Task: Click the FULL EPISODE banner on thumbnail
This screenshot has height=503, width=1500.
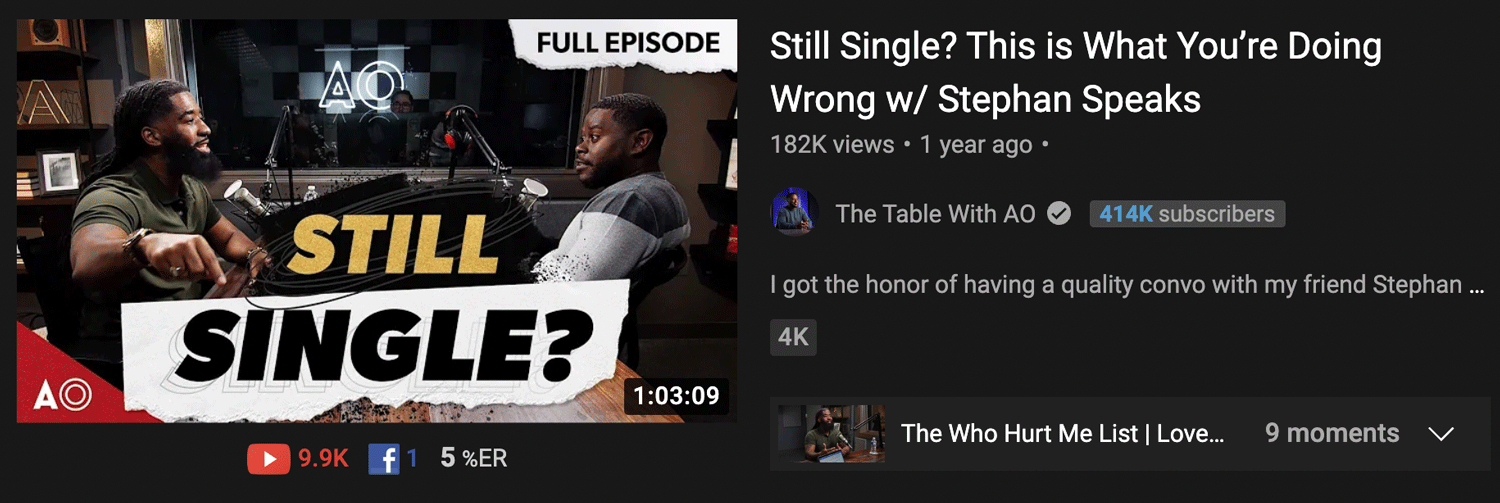Action: [x=628, y=43]
